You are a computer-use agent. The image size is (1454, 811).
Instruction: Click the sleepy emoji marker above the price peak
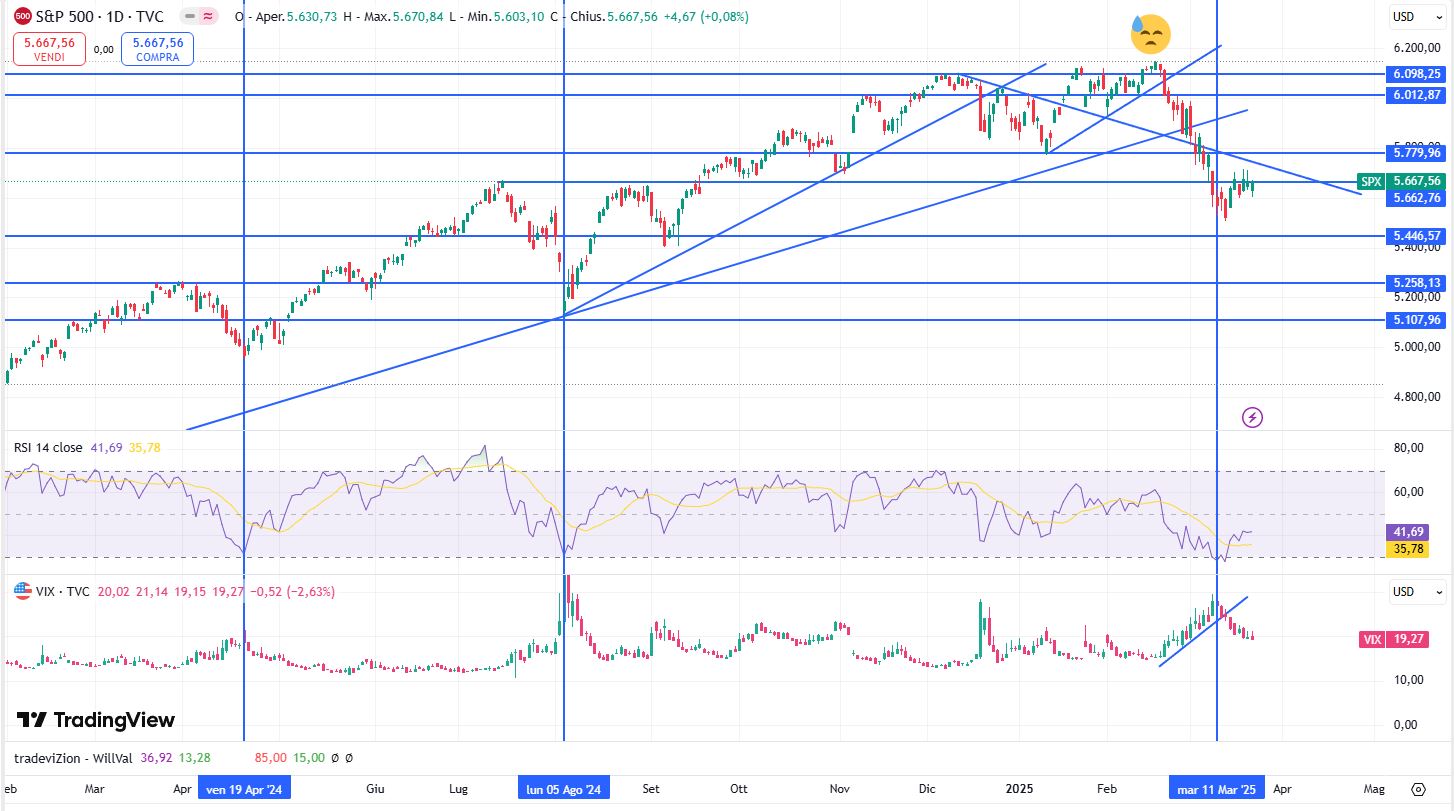pyautogui.click(x=1149, y=35)
